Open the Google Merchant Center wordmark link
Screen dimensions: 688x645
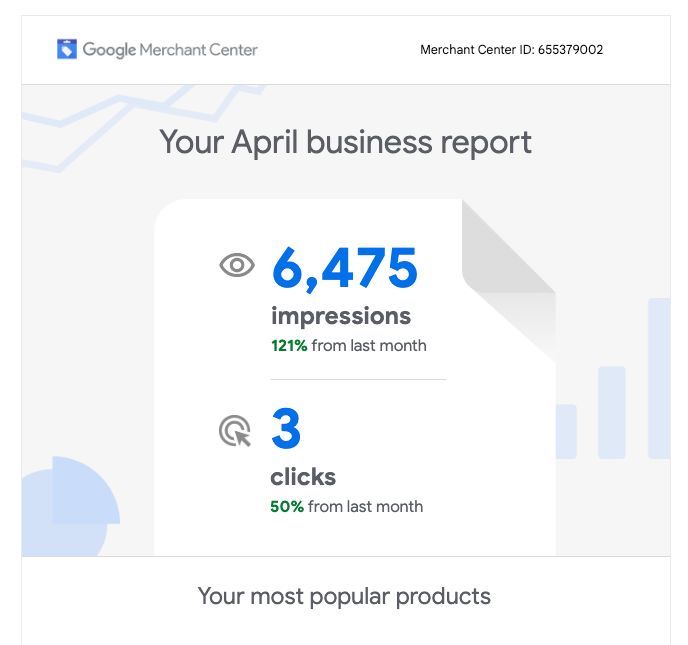170,49
